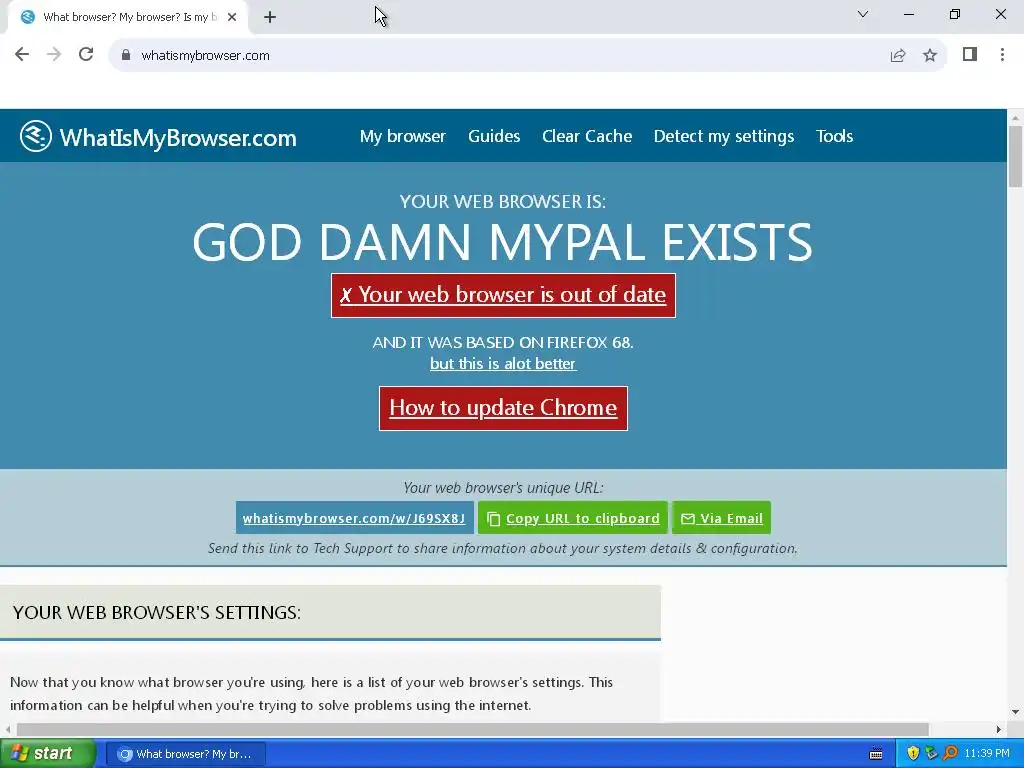This screenshot has height=768, width=1024.
Task: Go back with the browser back arrow
Action: [22, 54]
